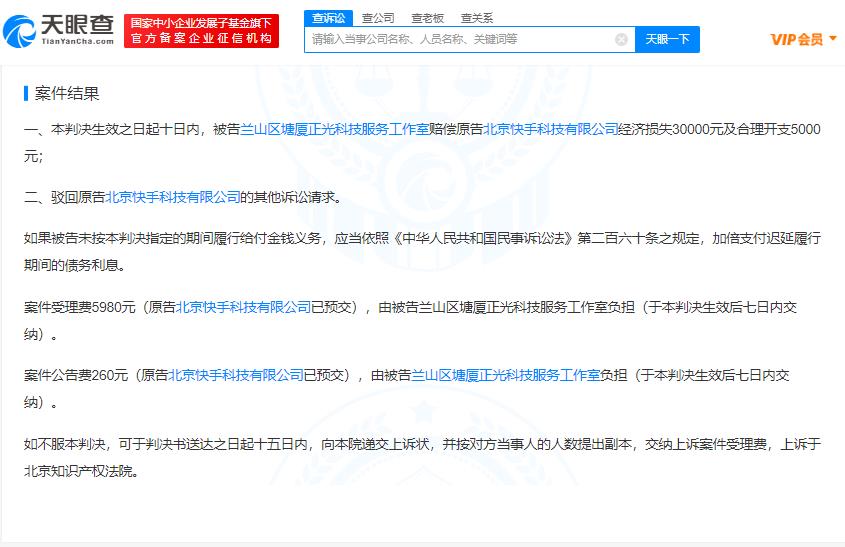The height and width of the screenshot is (547, 845).
Task: Switch to the 查公司 tab
Action: 378,18
